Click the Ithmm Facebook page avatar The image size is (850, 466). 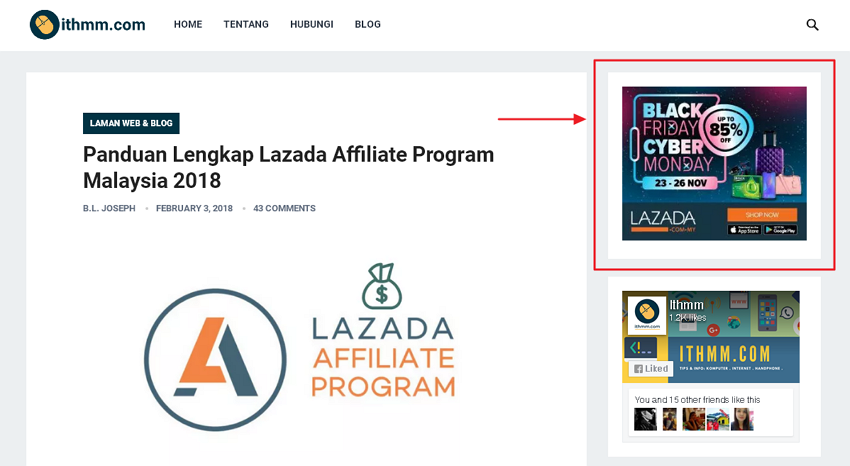pos(647,315)
